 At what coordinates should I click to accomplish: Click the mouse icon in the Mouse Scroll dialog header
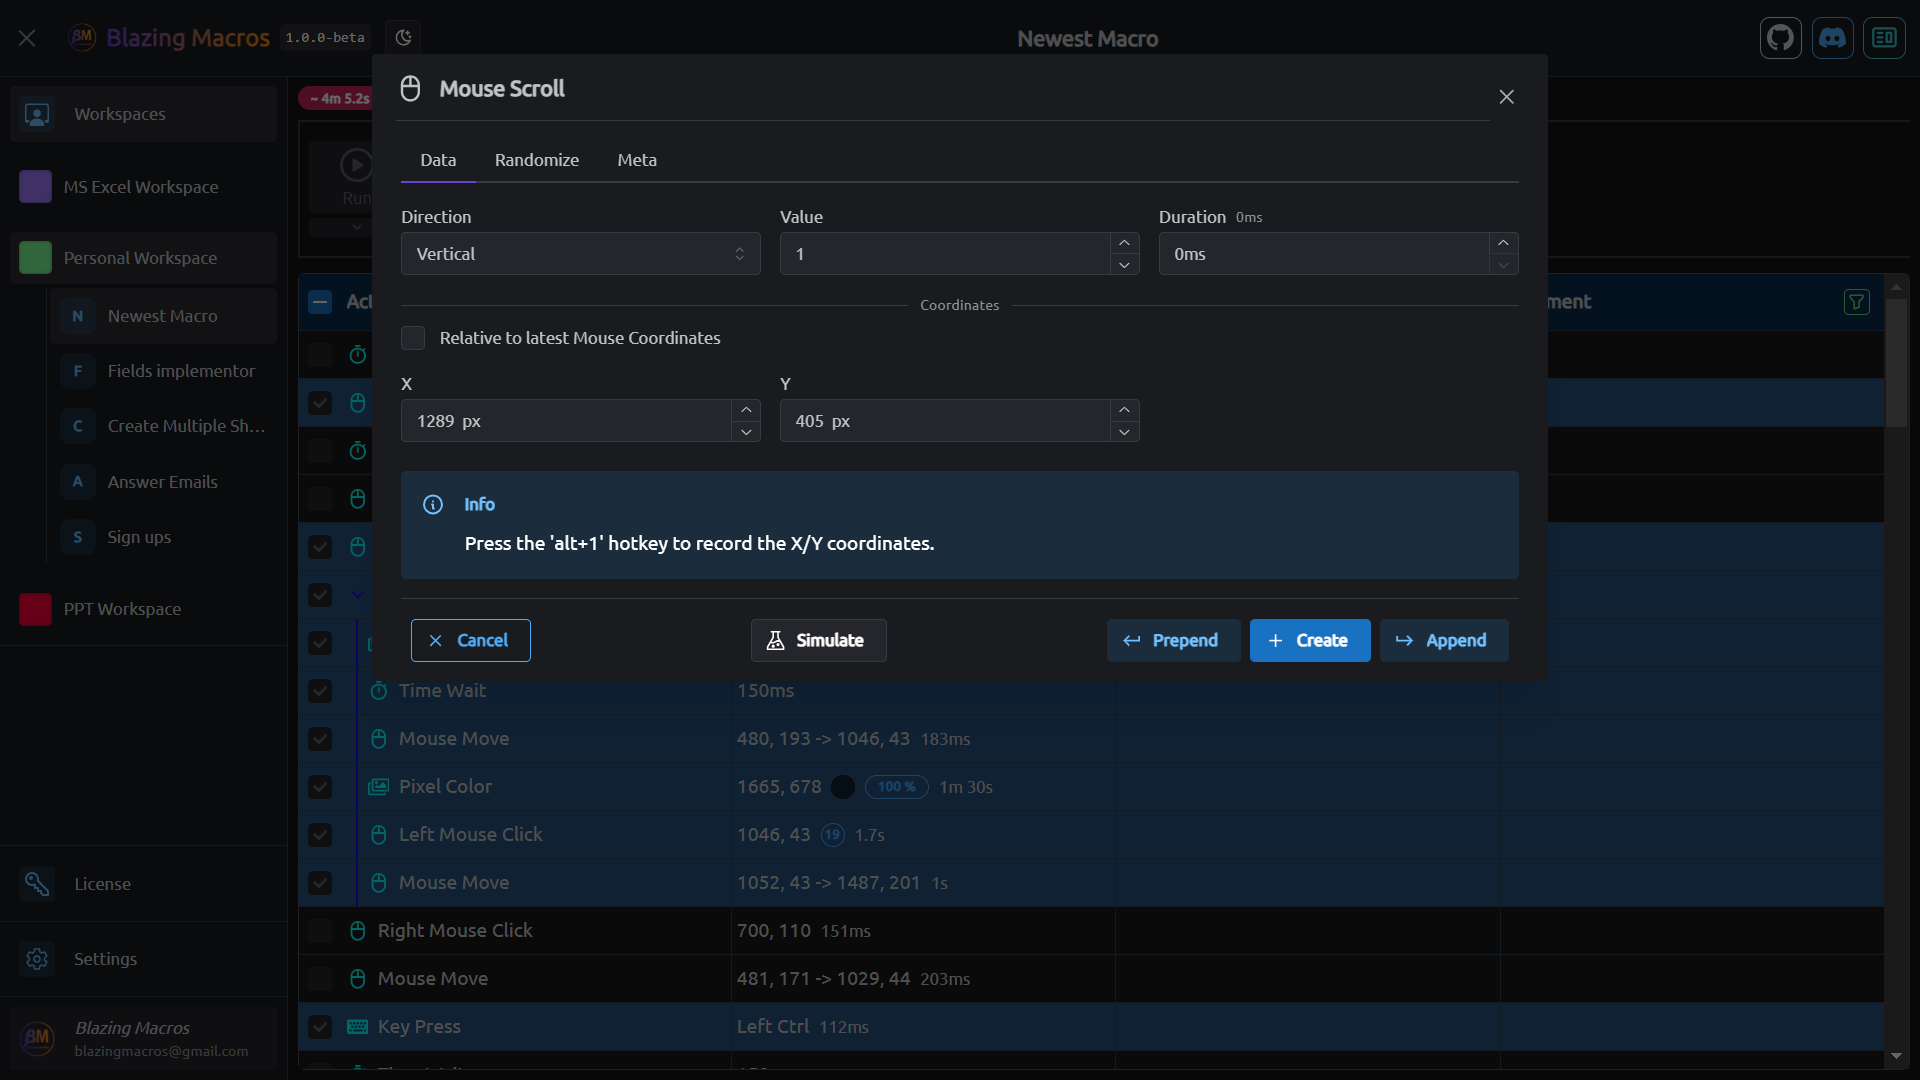[410, 88]
